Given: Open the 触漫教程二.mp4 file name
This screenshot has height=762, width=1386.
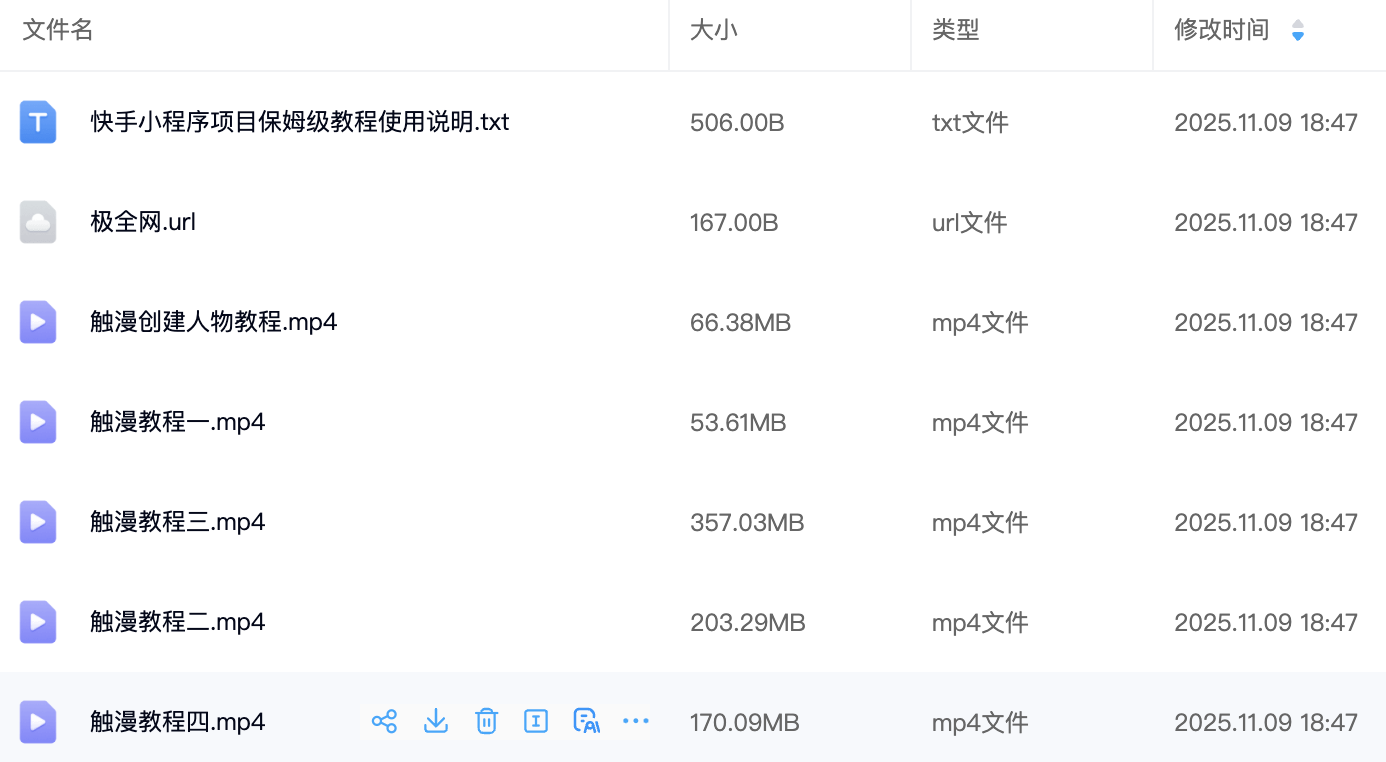Looking at the screenshot, I should pos(178,622).
